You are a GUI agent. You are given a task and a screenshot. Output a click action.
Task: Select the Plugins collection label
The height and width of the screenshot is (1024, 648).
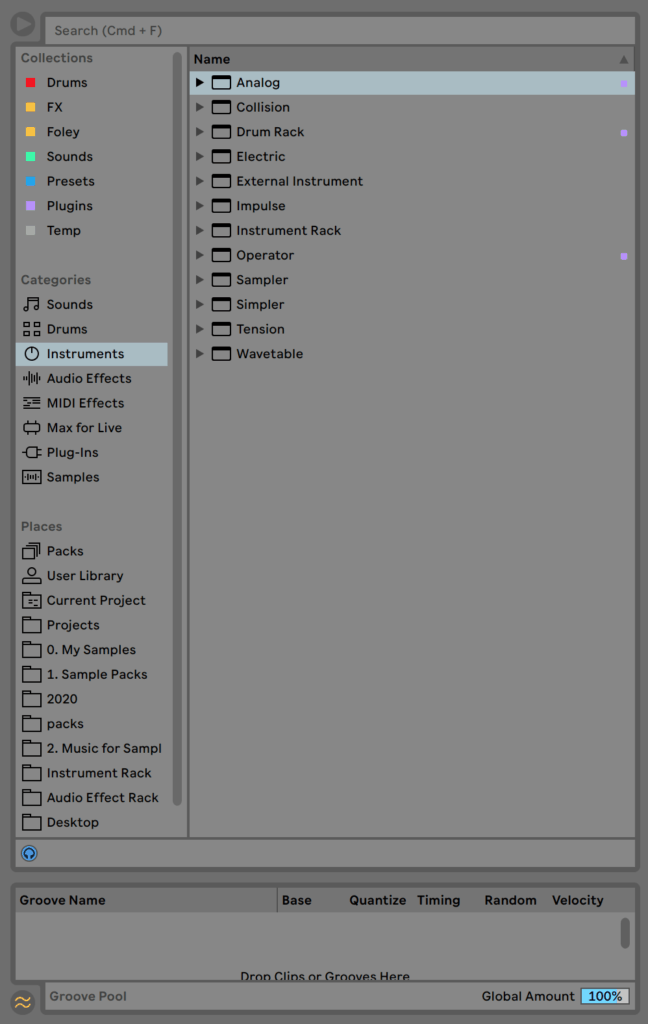click(x=69, y=206)
